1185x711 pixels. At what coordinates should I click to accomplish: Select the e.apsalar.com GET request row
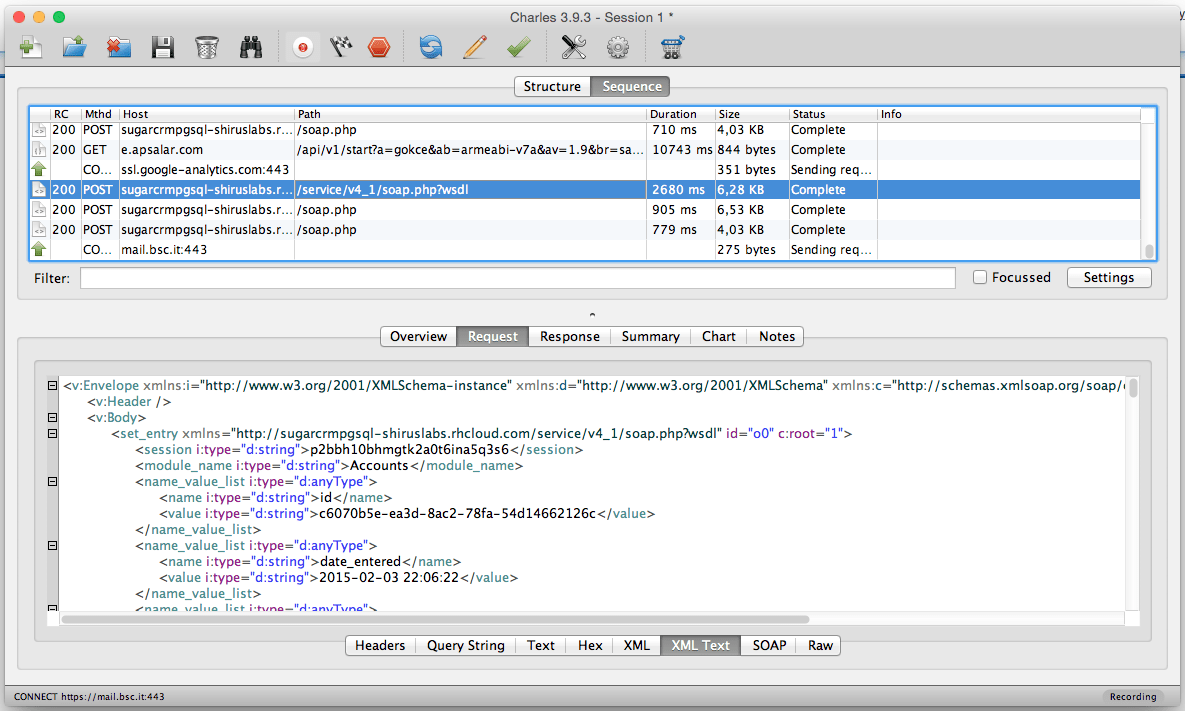(585, 150)
